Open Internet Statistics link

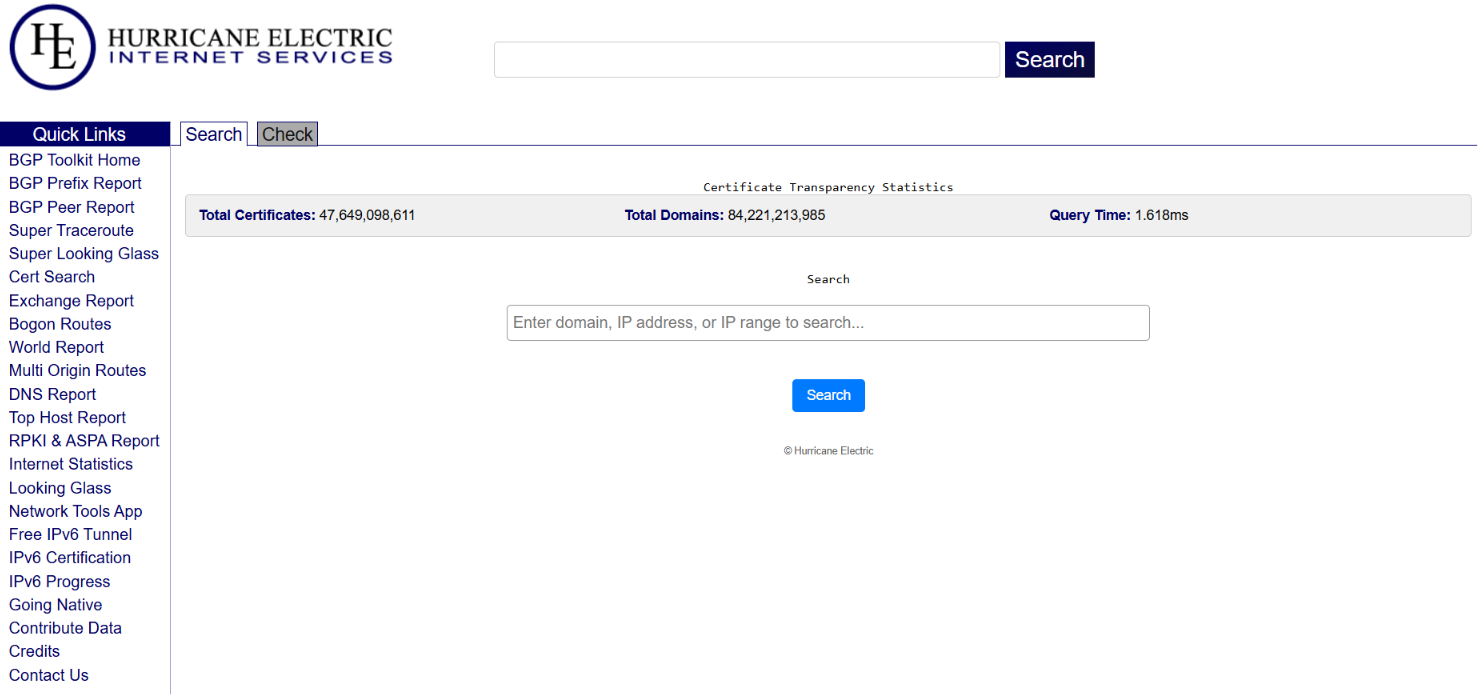[71, 464]
